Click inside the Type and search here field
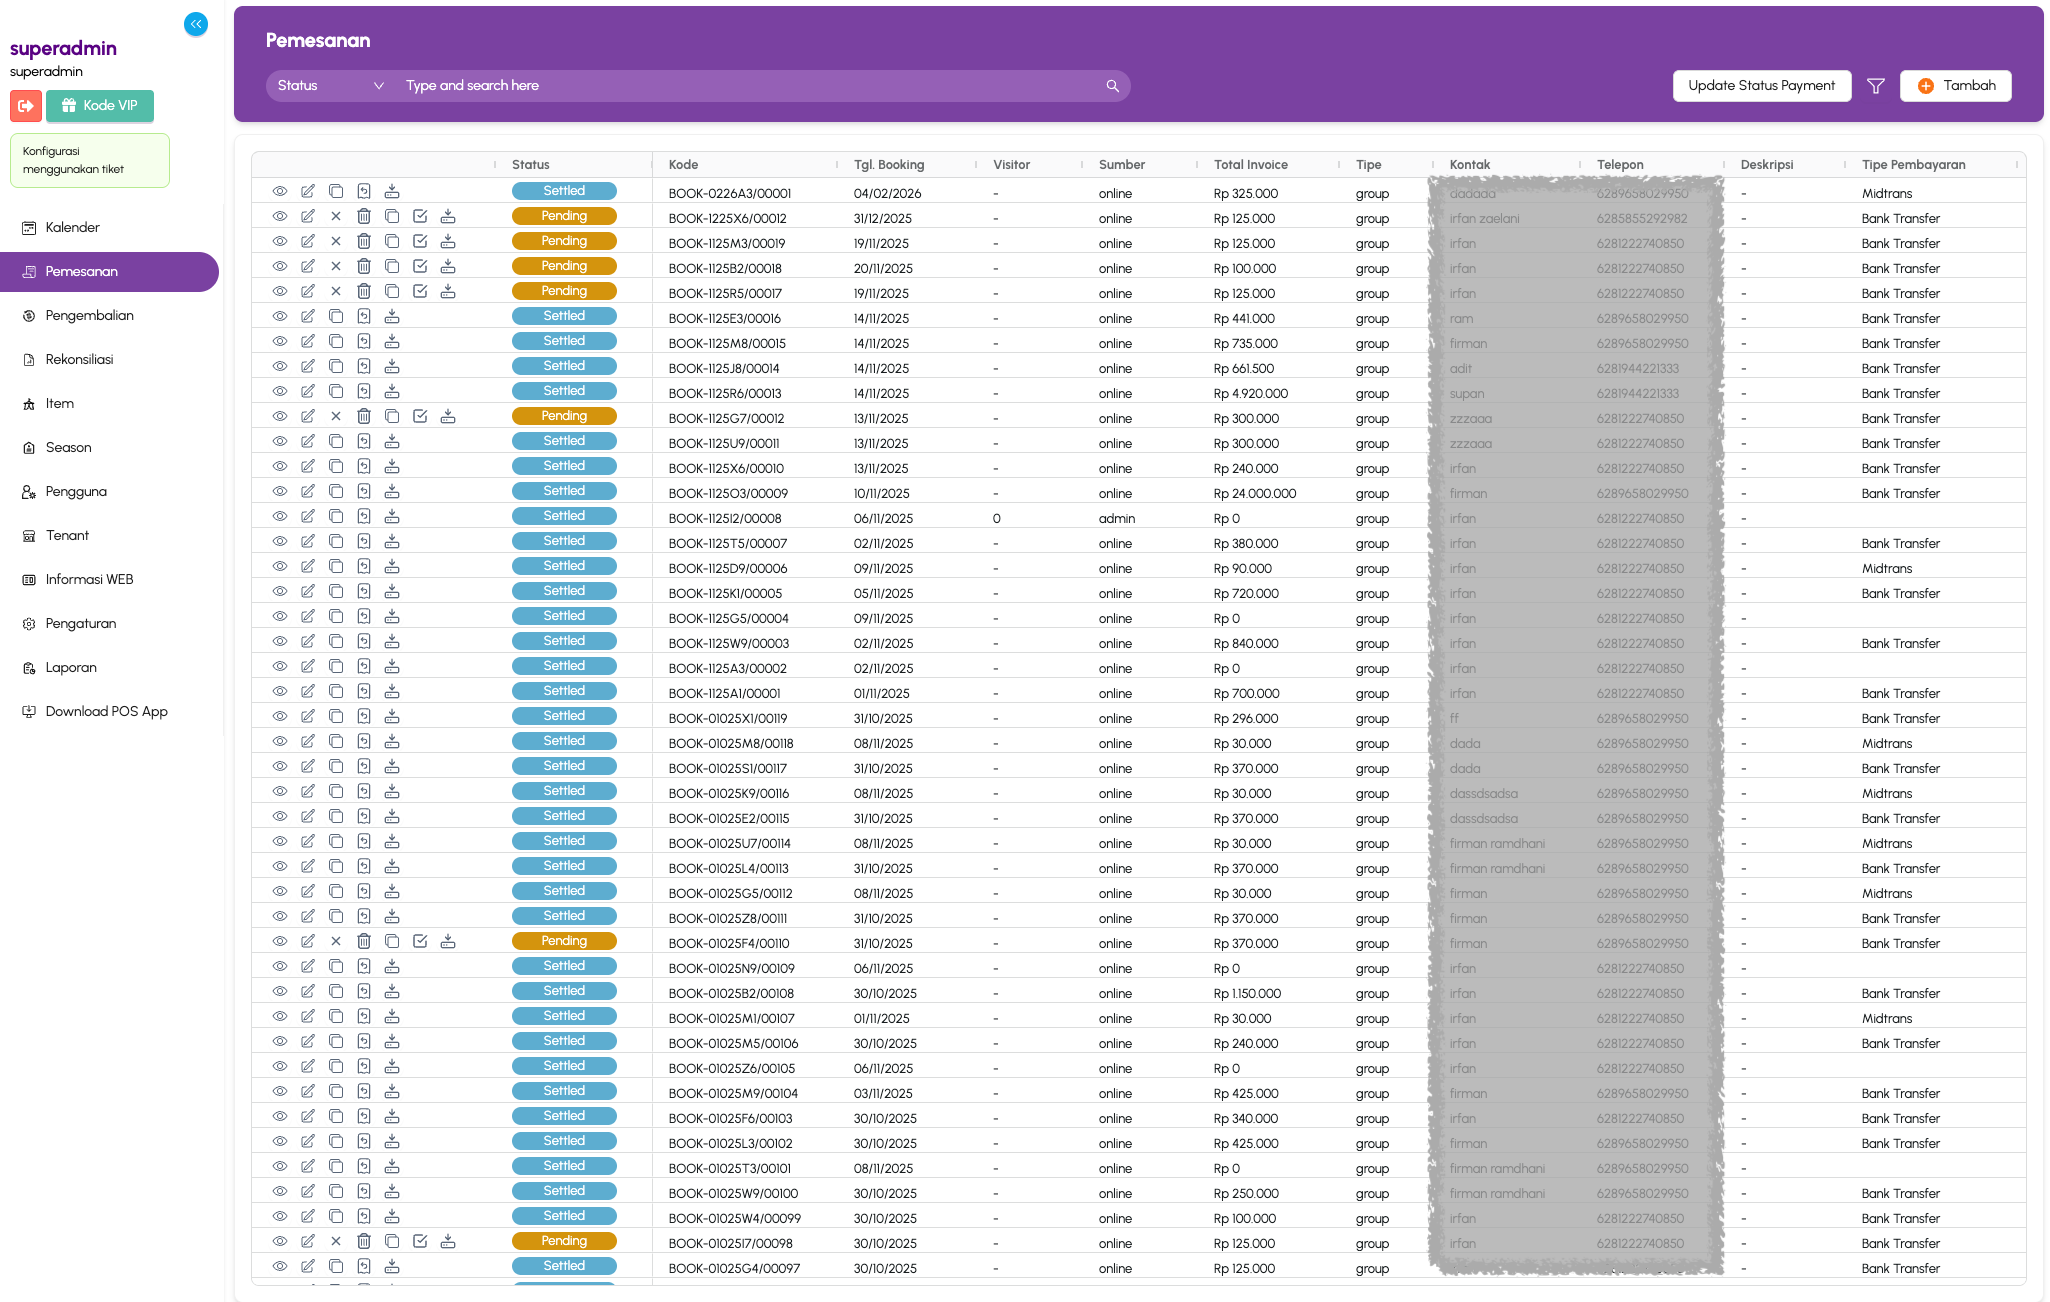 point(700,86)
